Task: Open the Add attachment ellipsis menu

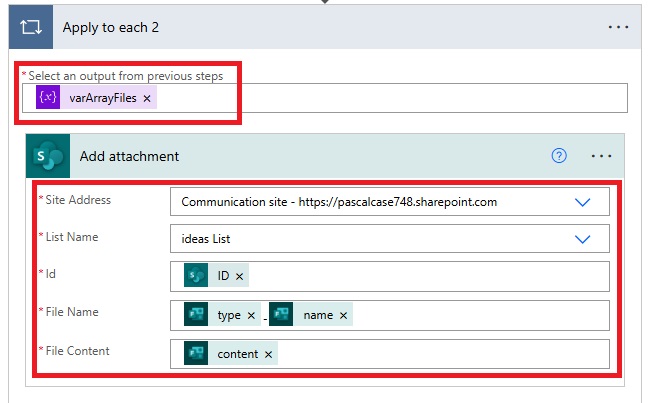Action: click(601, 156)
